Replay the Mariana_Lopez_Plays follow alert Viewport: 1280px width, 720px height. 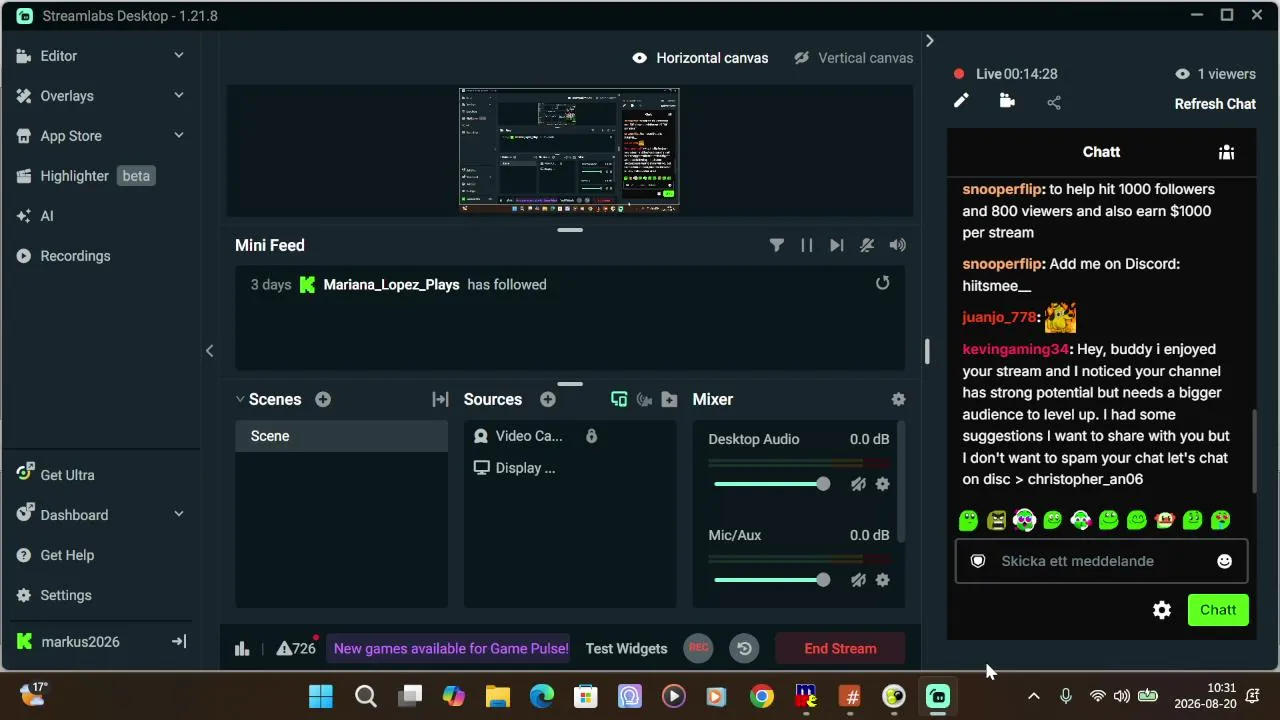pyautogui.click(x=882, y=284)
